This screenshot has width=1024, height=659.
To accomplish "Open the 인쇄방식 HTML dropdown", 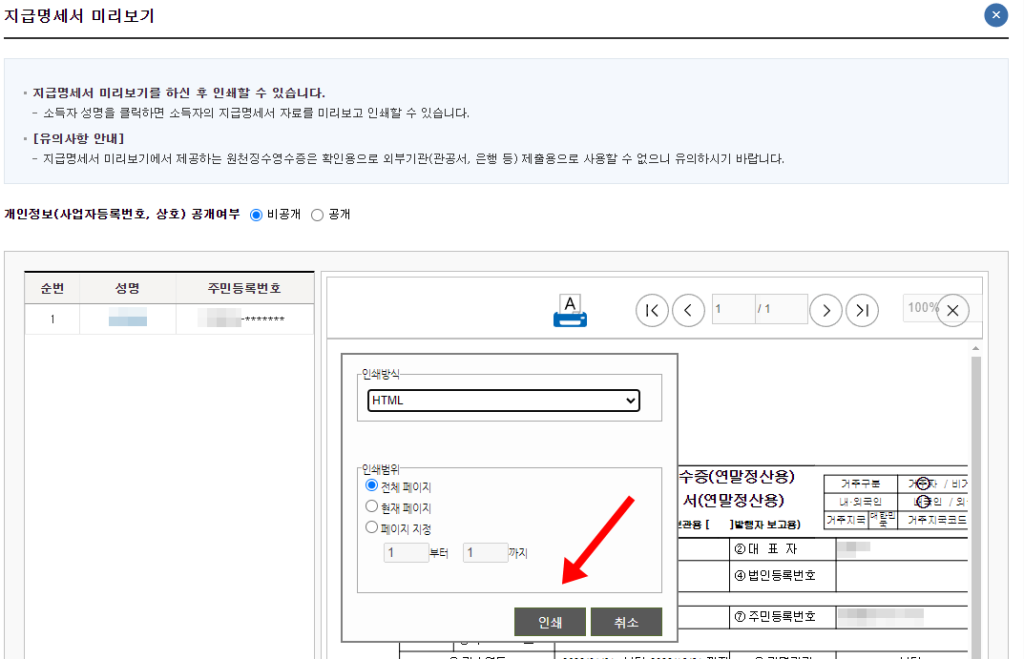I will click(x=504, y=400).
